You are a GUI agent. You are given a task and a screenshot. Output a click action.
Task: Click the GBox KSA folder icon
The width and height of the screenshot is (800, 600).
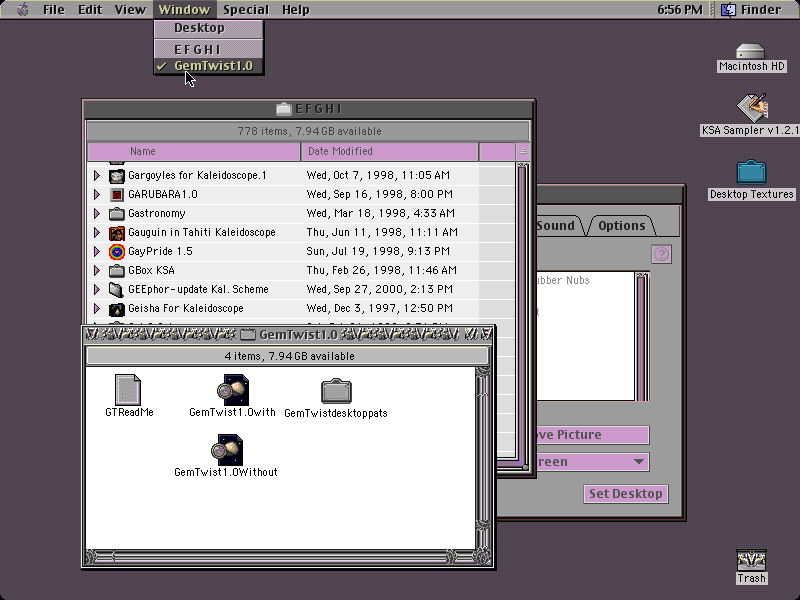point(117,270)
